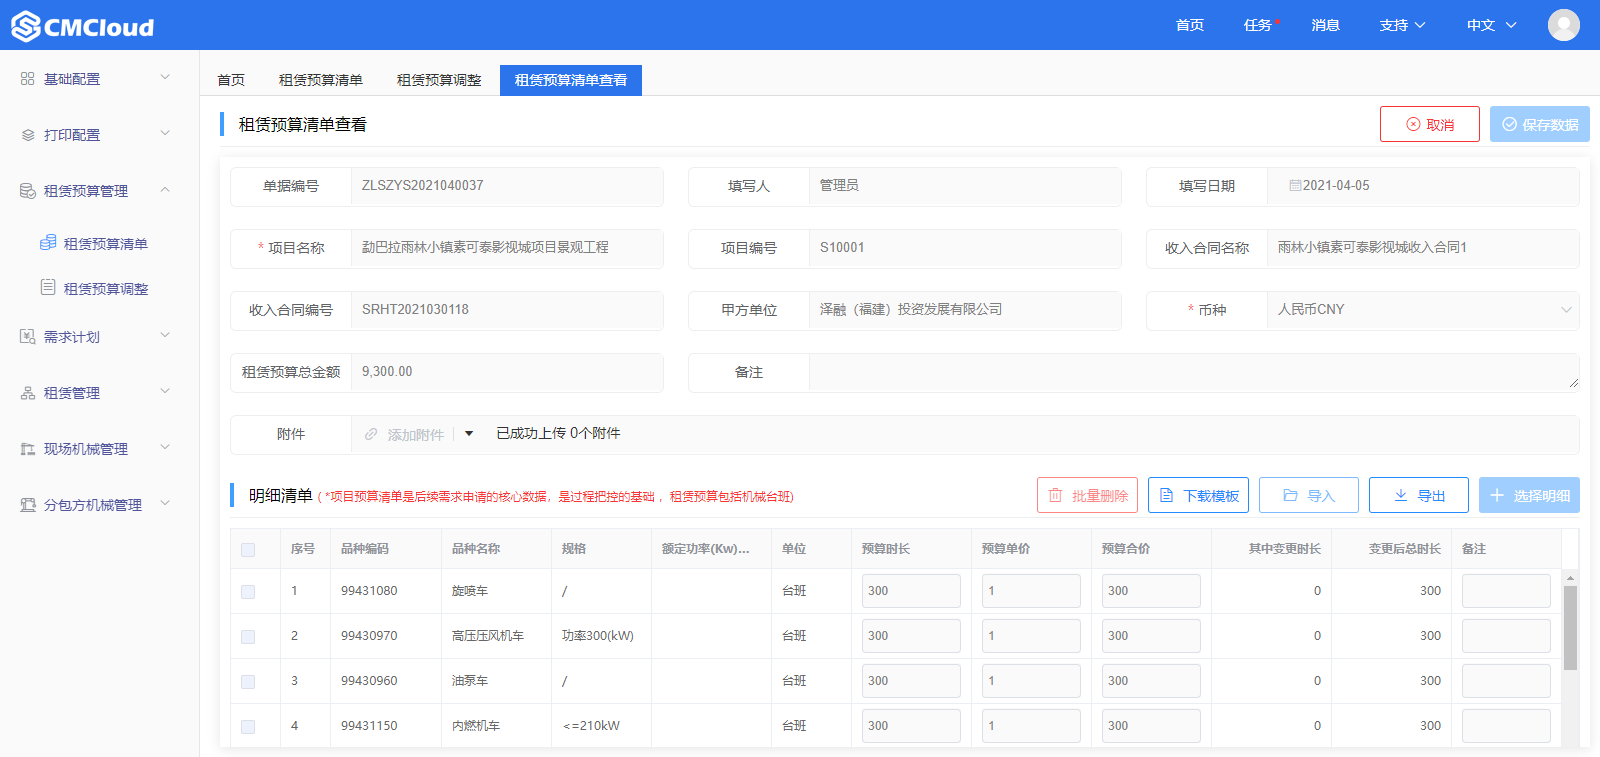Click the 打印配置 layers icon
1600x757 pixels.
pyautogui.click(x=28, y=134)
